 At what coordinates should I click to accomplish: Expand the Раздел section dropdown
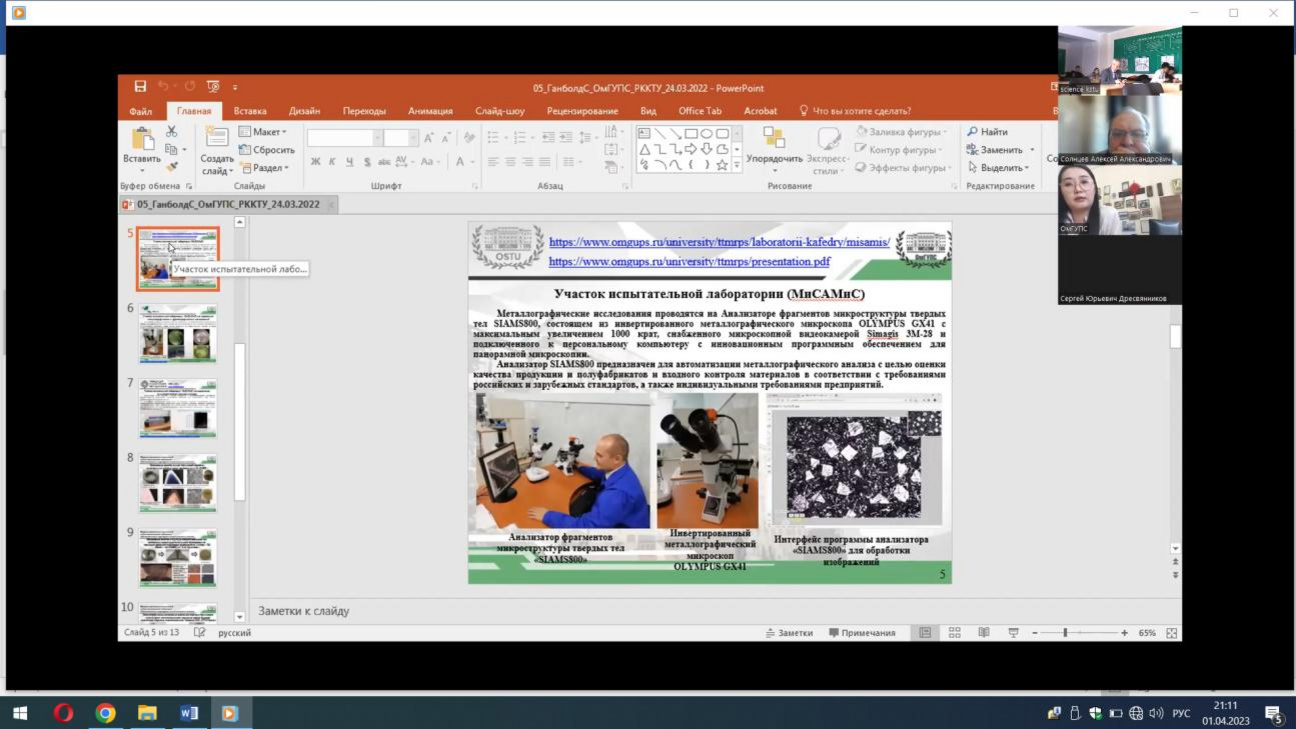click(x=268, y=168)
